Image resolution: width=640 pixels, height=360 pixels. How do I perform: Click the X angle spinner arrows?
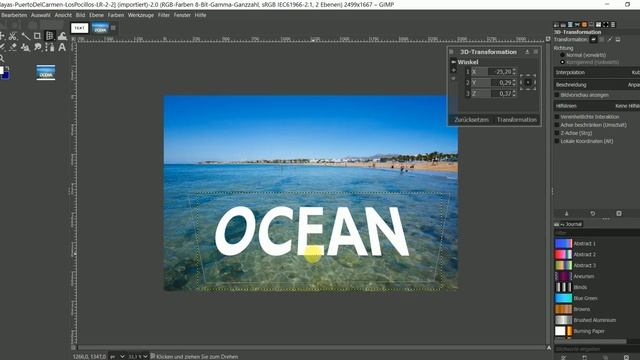pos(514,71)
